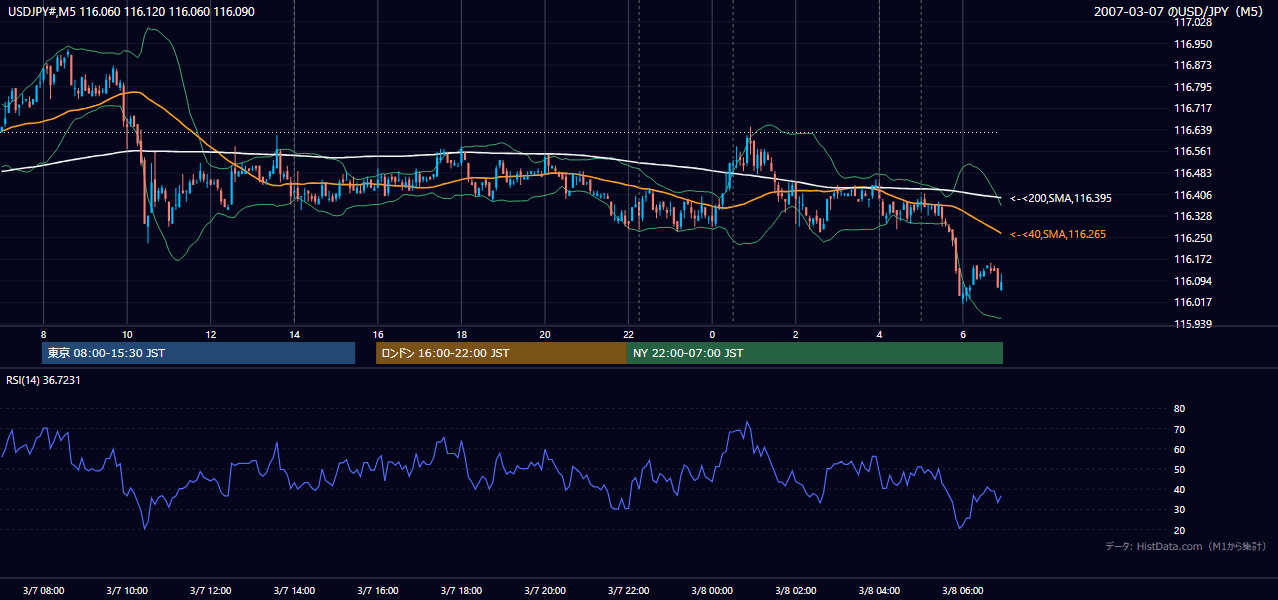Select the NY 22:00-07:00 JST session bar
This screenshot has height=600, width=1278.
(x=815, y=353)
